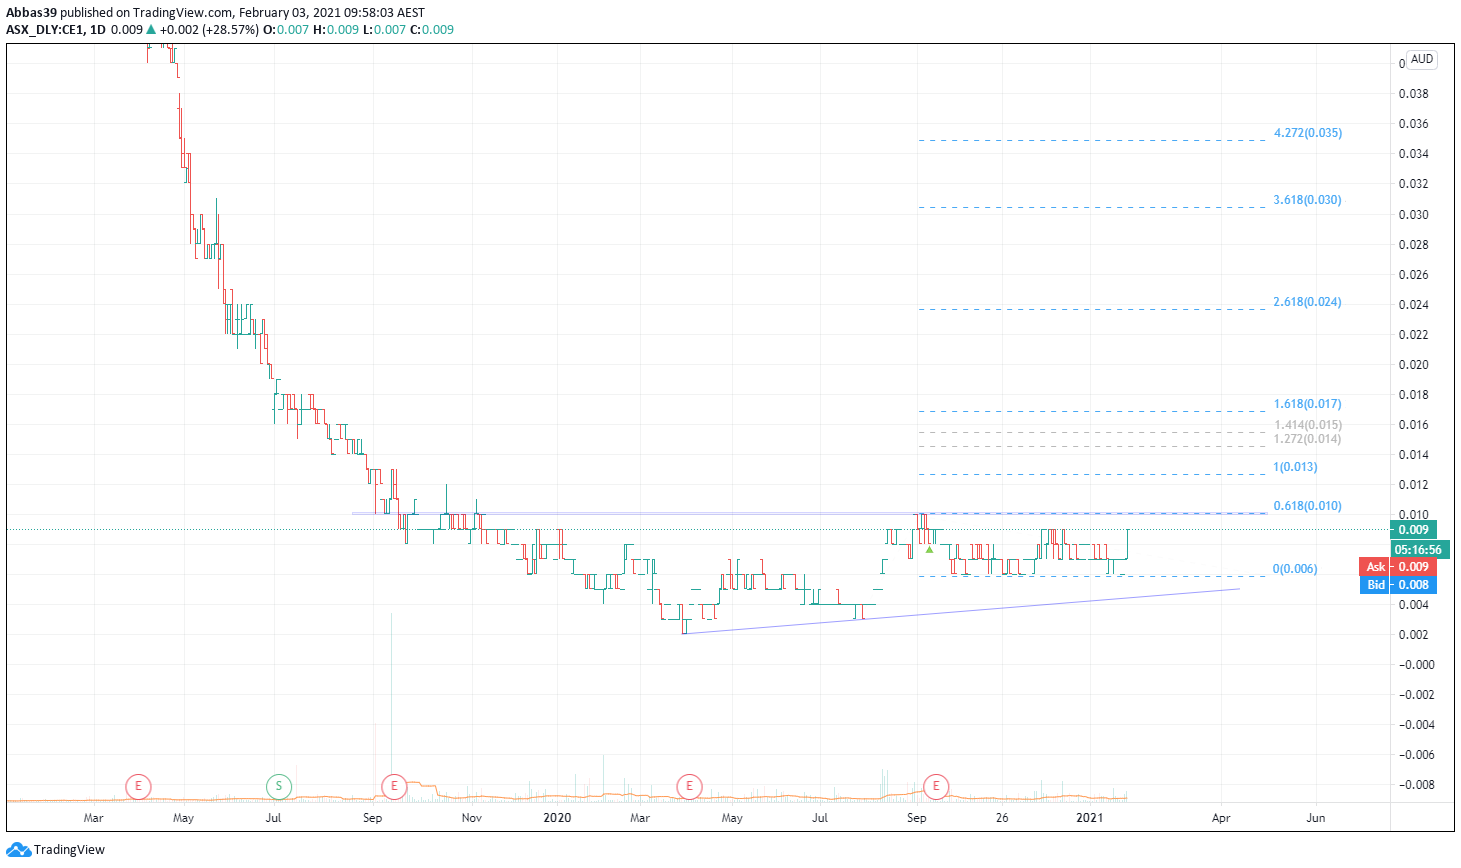1461x868 pixels.
Task: Select the 0(0.006) Fibonacci label
Action: [1295, 569]
